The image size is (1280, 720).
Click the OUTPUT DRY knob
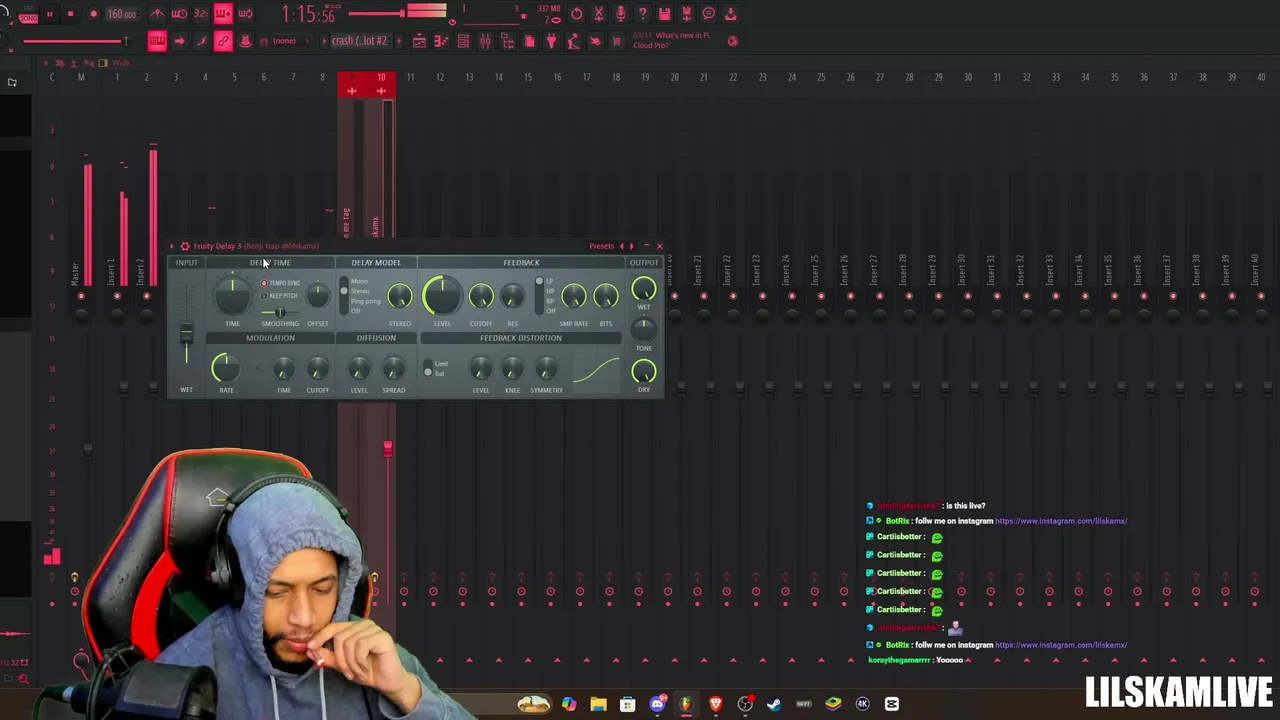click(x=644, y=372)
